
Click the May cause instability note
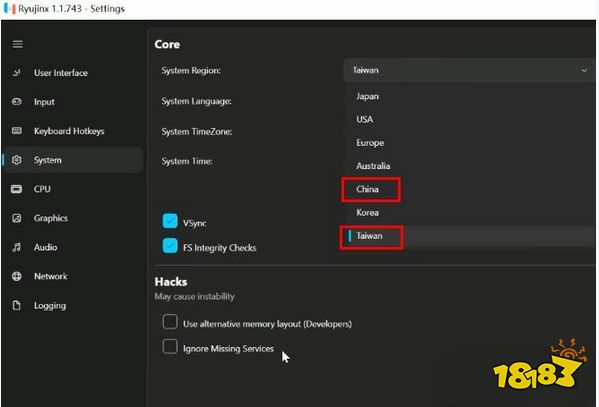point(194,297)
